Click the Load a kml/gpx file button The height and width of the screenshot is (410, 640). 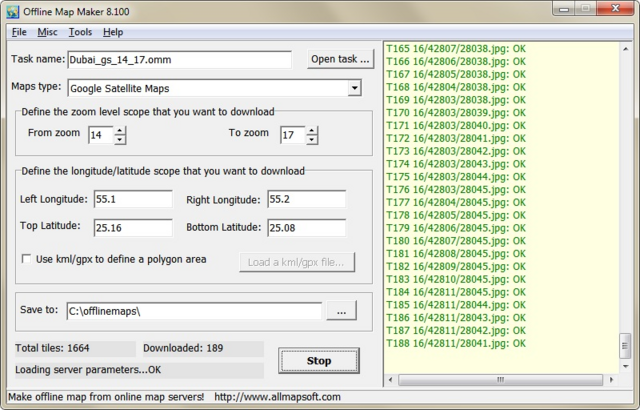(x=297, y=262)
